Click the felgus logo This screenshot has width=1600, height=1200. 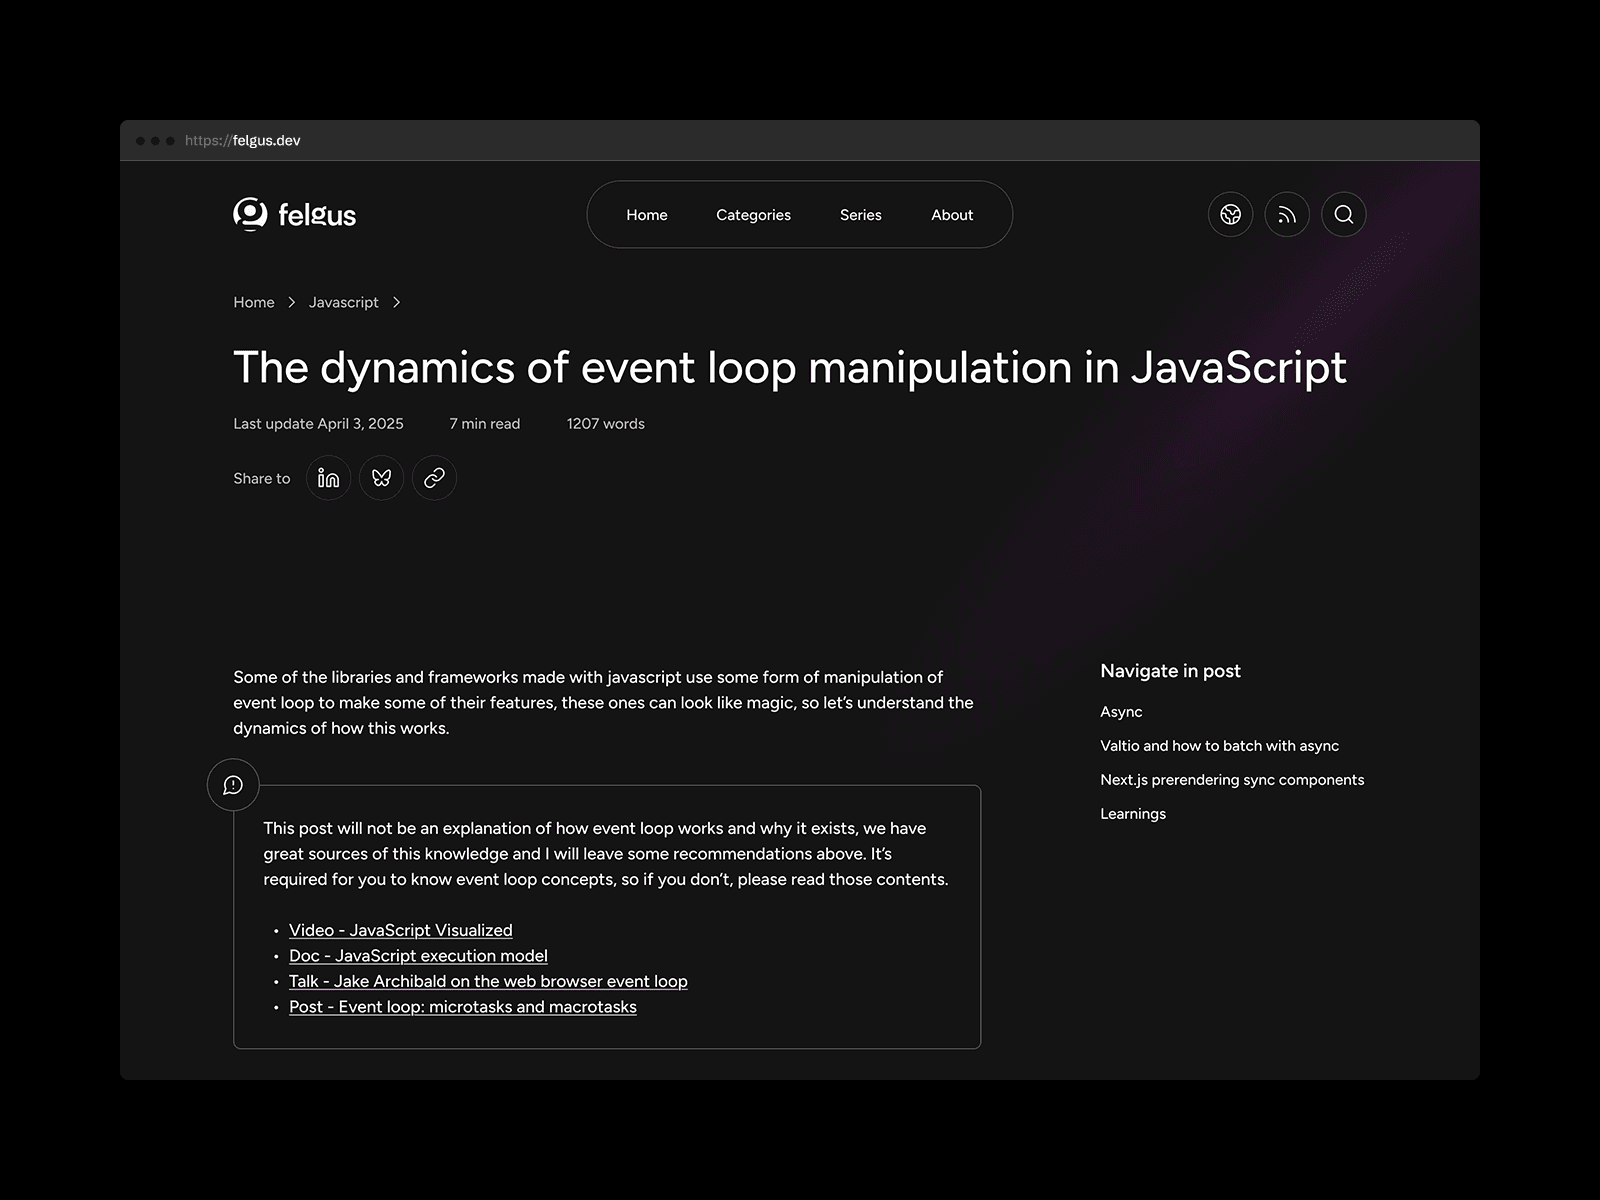294,214
